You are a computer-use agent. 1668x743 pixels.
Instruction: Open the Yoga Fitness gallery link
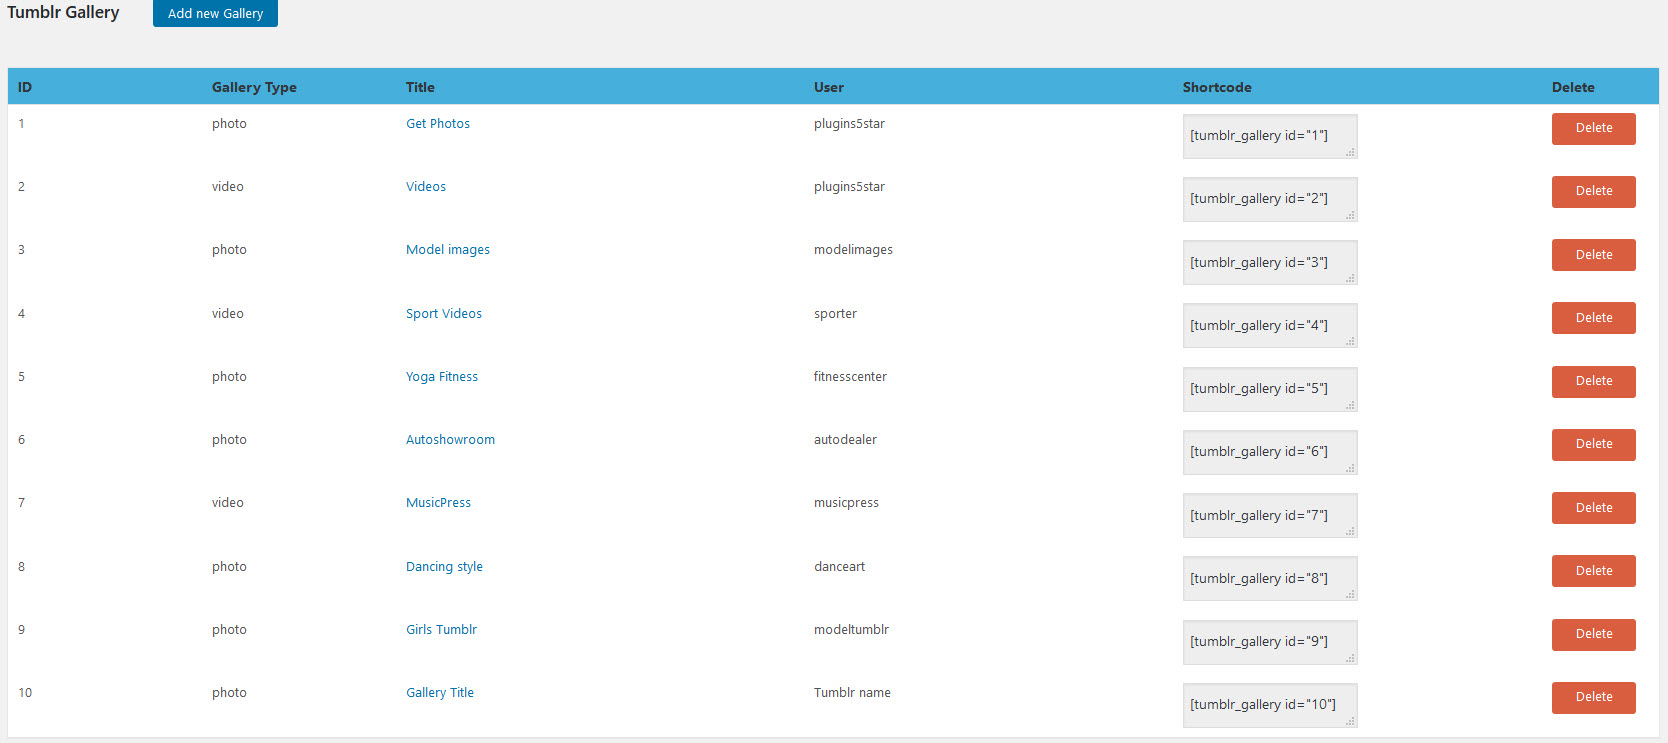click(x=442, y=377)
